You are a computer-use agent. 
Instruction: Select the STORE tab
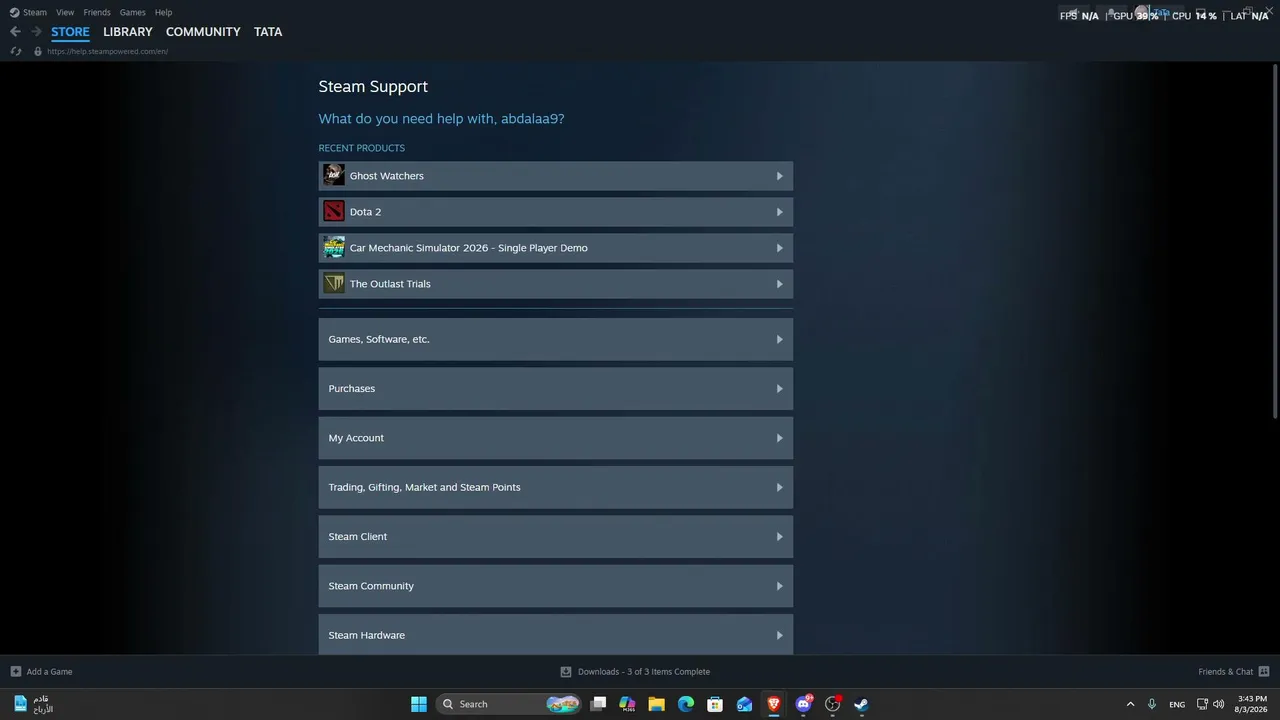[70, 32]
